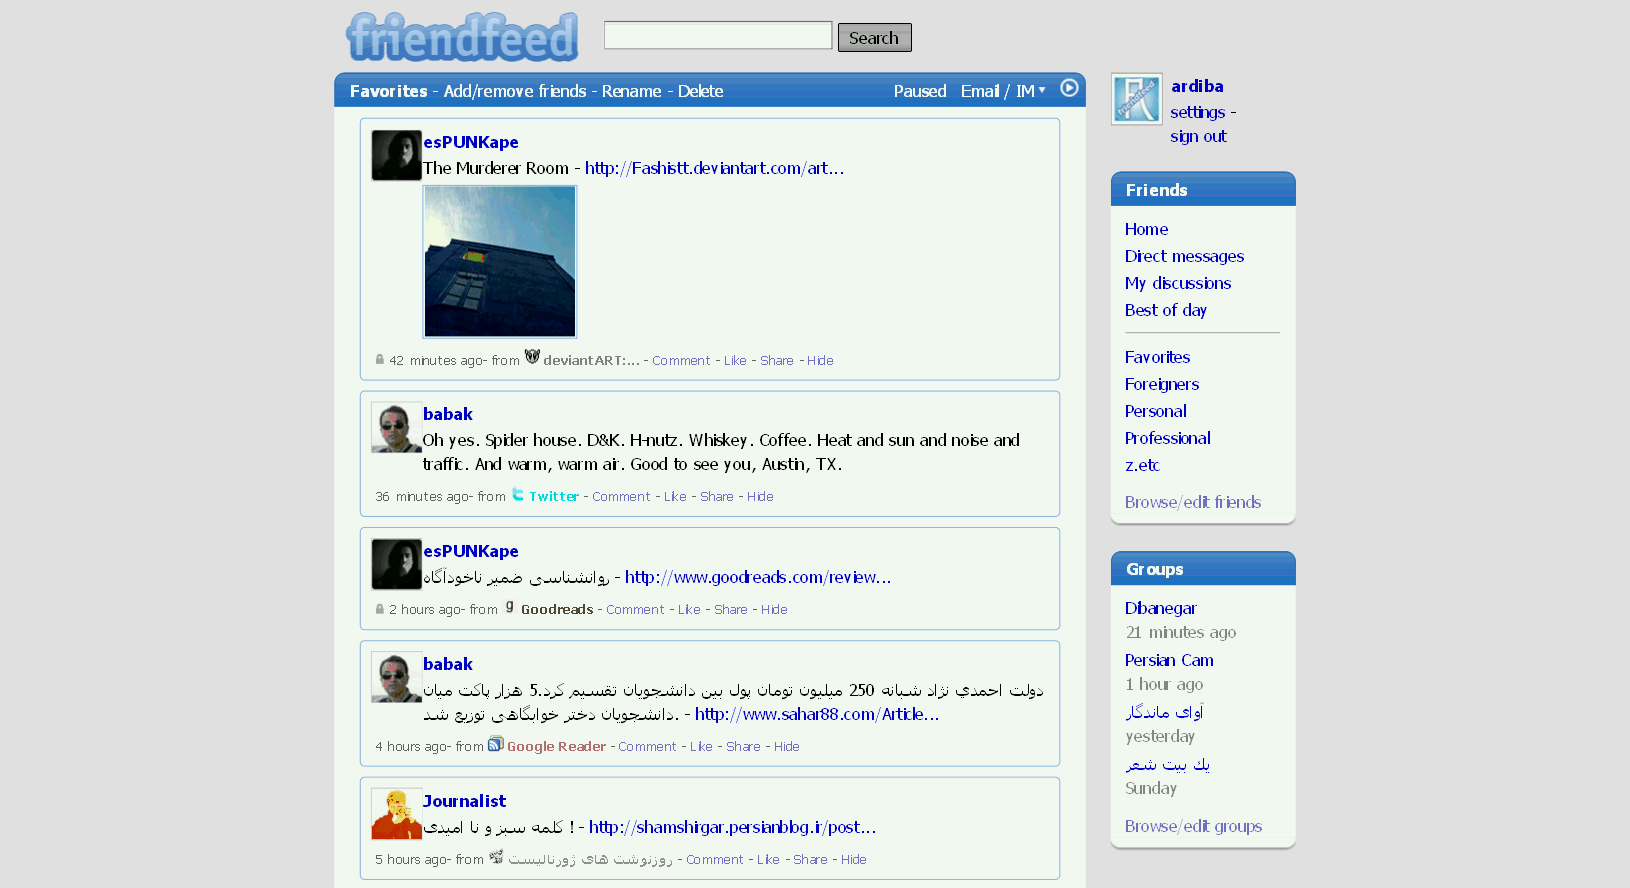Open Best of day

click(1165, 310)
